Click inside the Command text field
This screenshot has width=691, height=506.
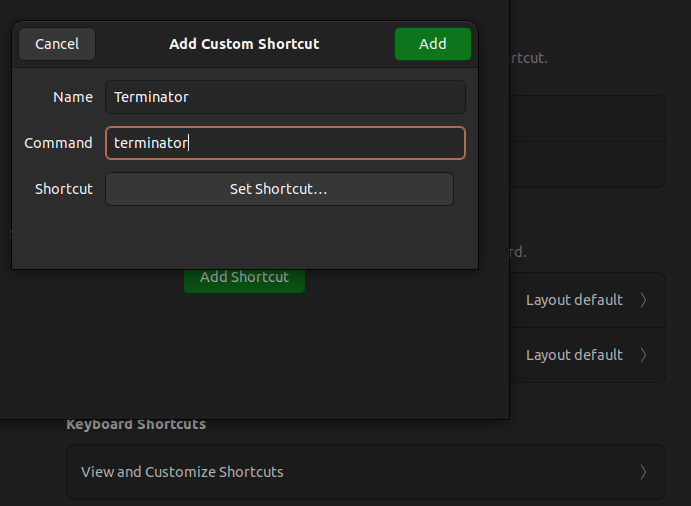tap(285, 143)
